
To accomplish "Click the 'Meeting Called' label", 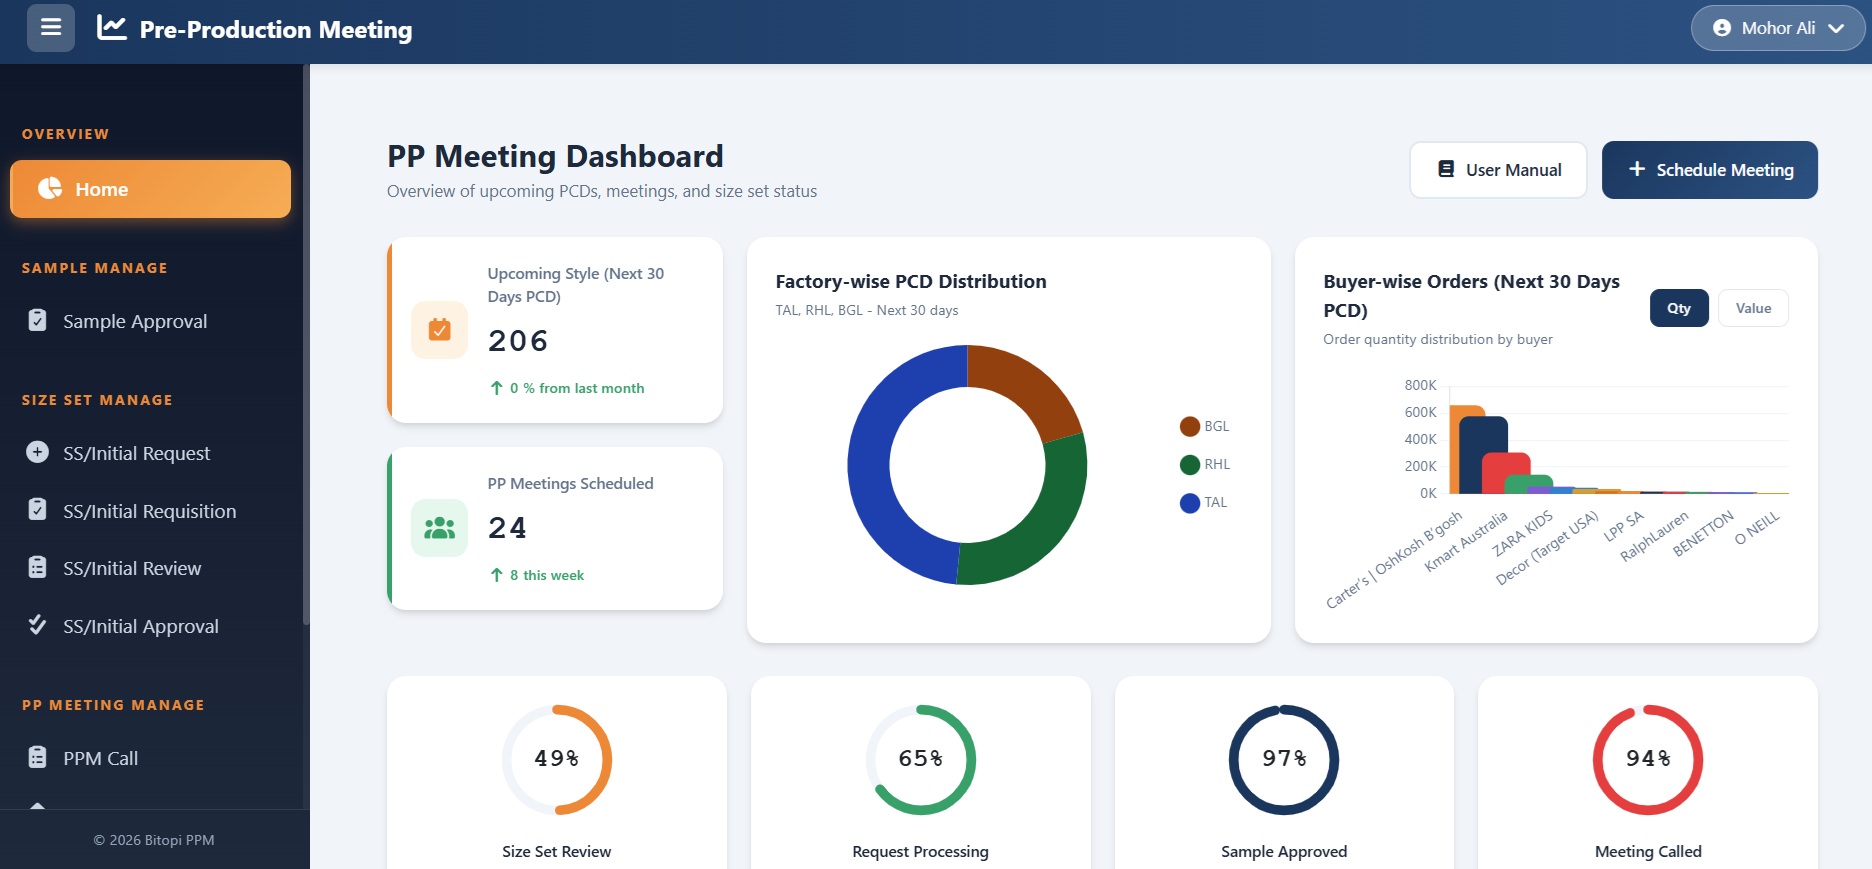I will pos(1648,852).
